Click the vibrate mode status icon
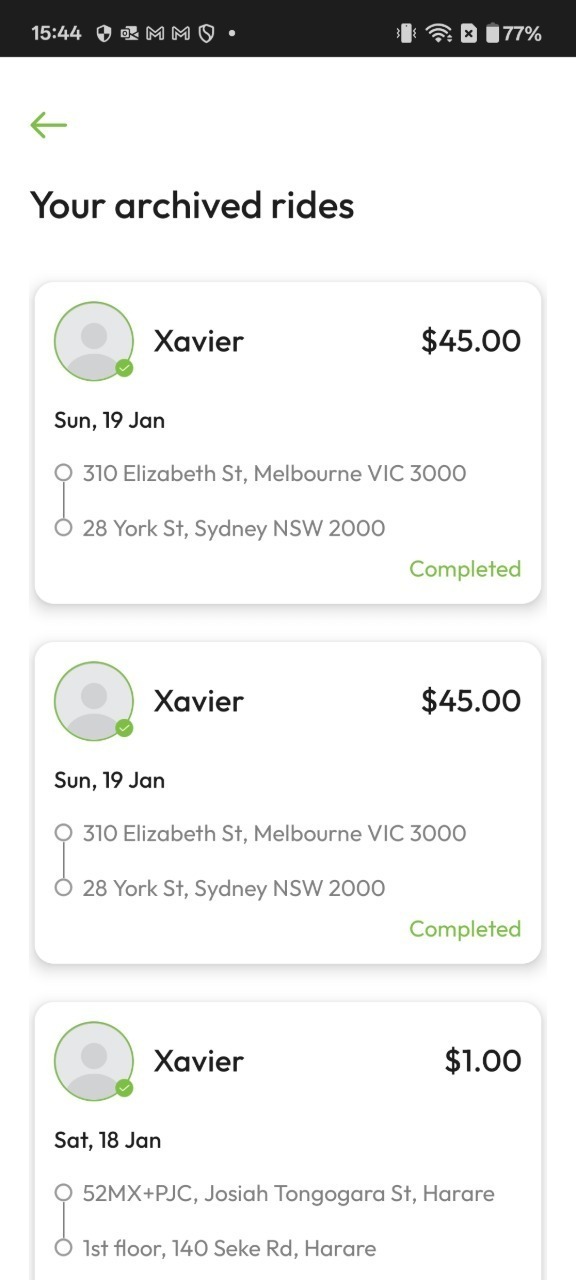The width and height of the screenshot is (576, 1280). [x=406, y=33]
